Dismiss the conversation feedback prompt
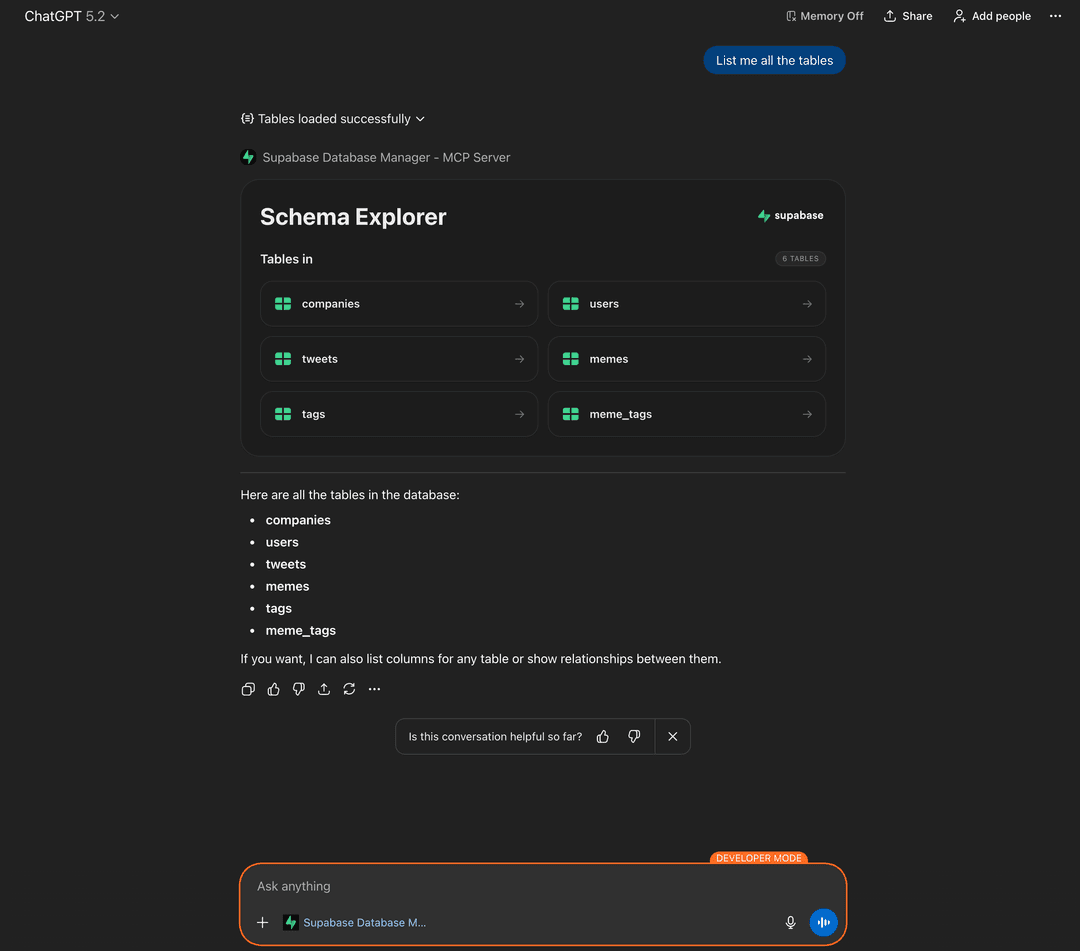Viewport: 1080px width, 951px height. pos(672,736)
